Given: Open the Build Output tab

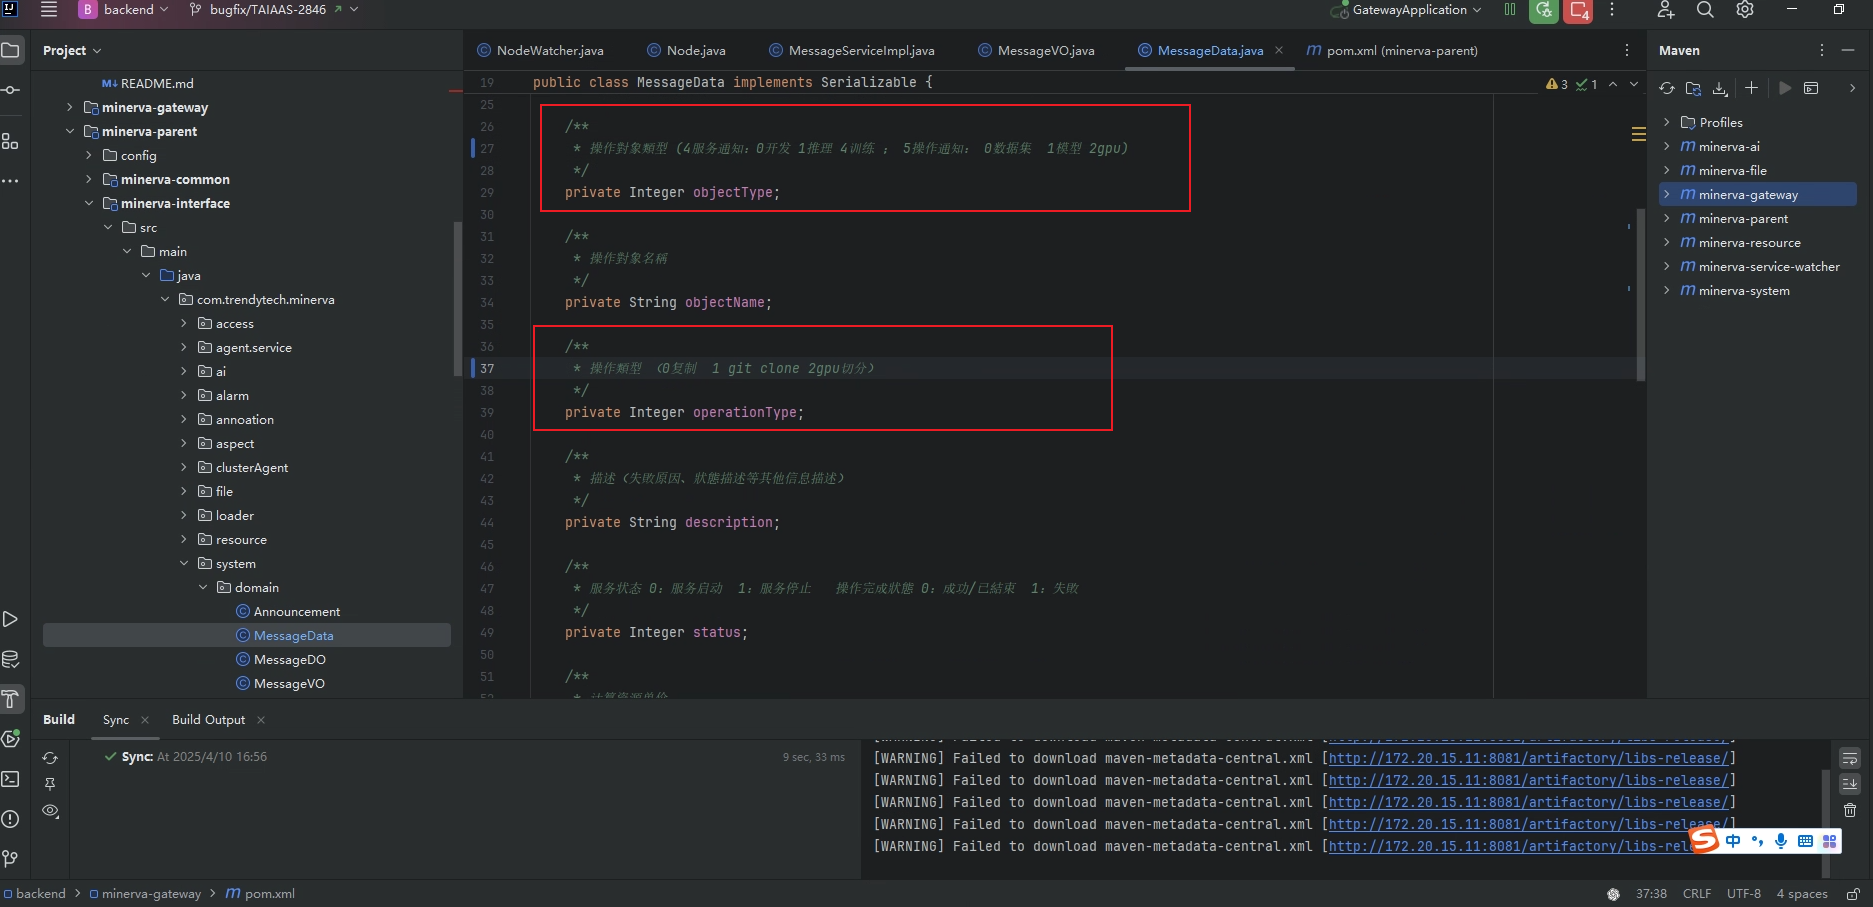Looking at the screenshot, I should [x=208, y=720].
